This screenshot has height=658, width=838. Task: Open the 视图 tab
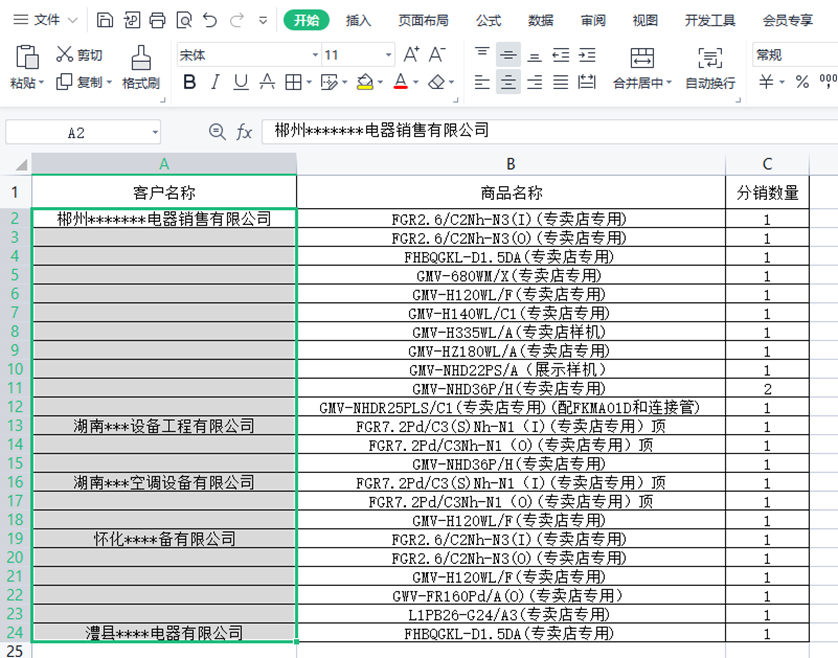[x=645, y=20]
